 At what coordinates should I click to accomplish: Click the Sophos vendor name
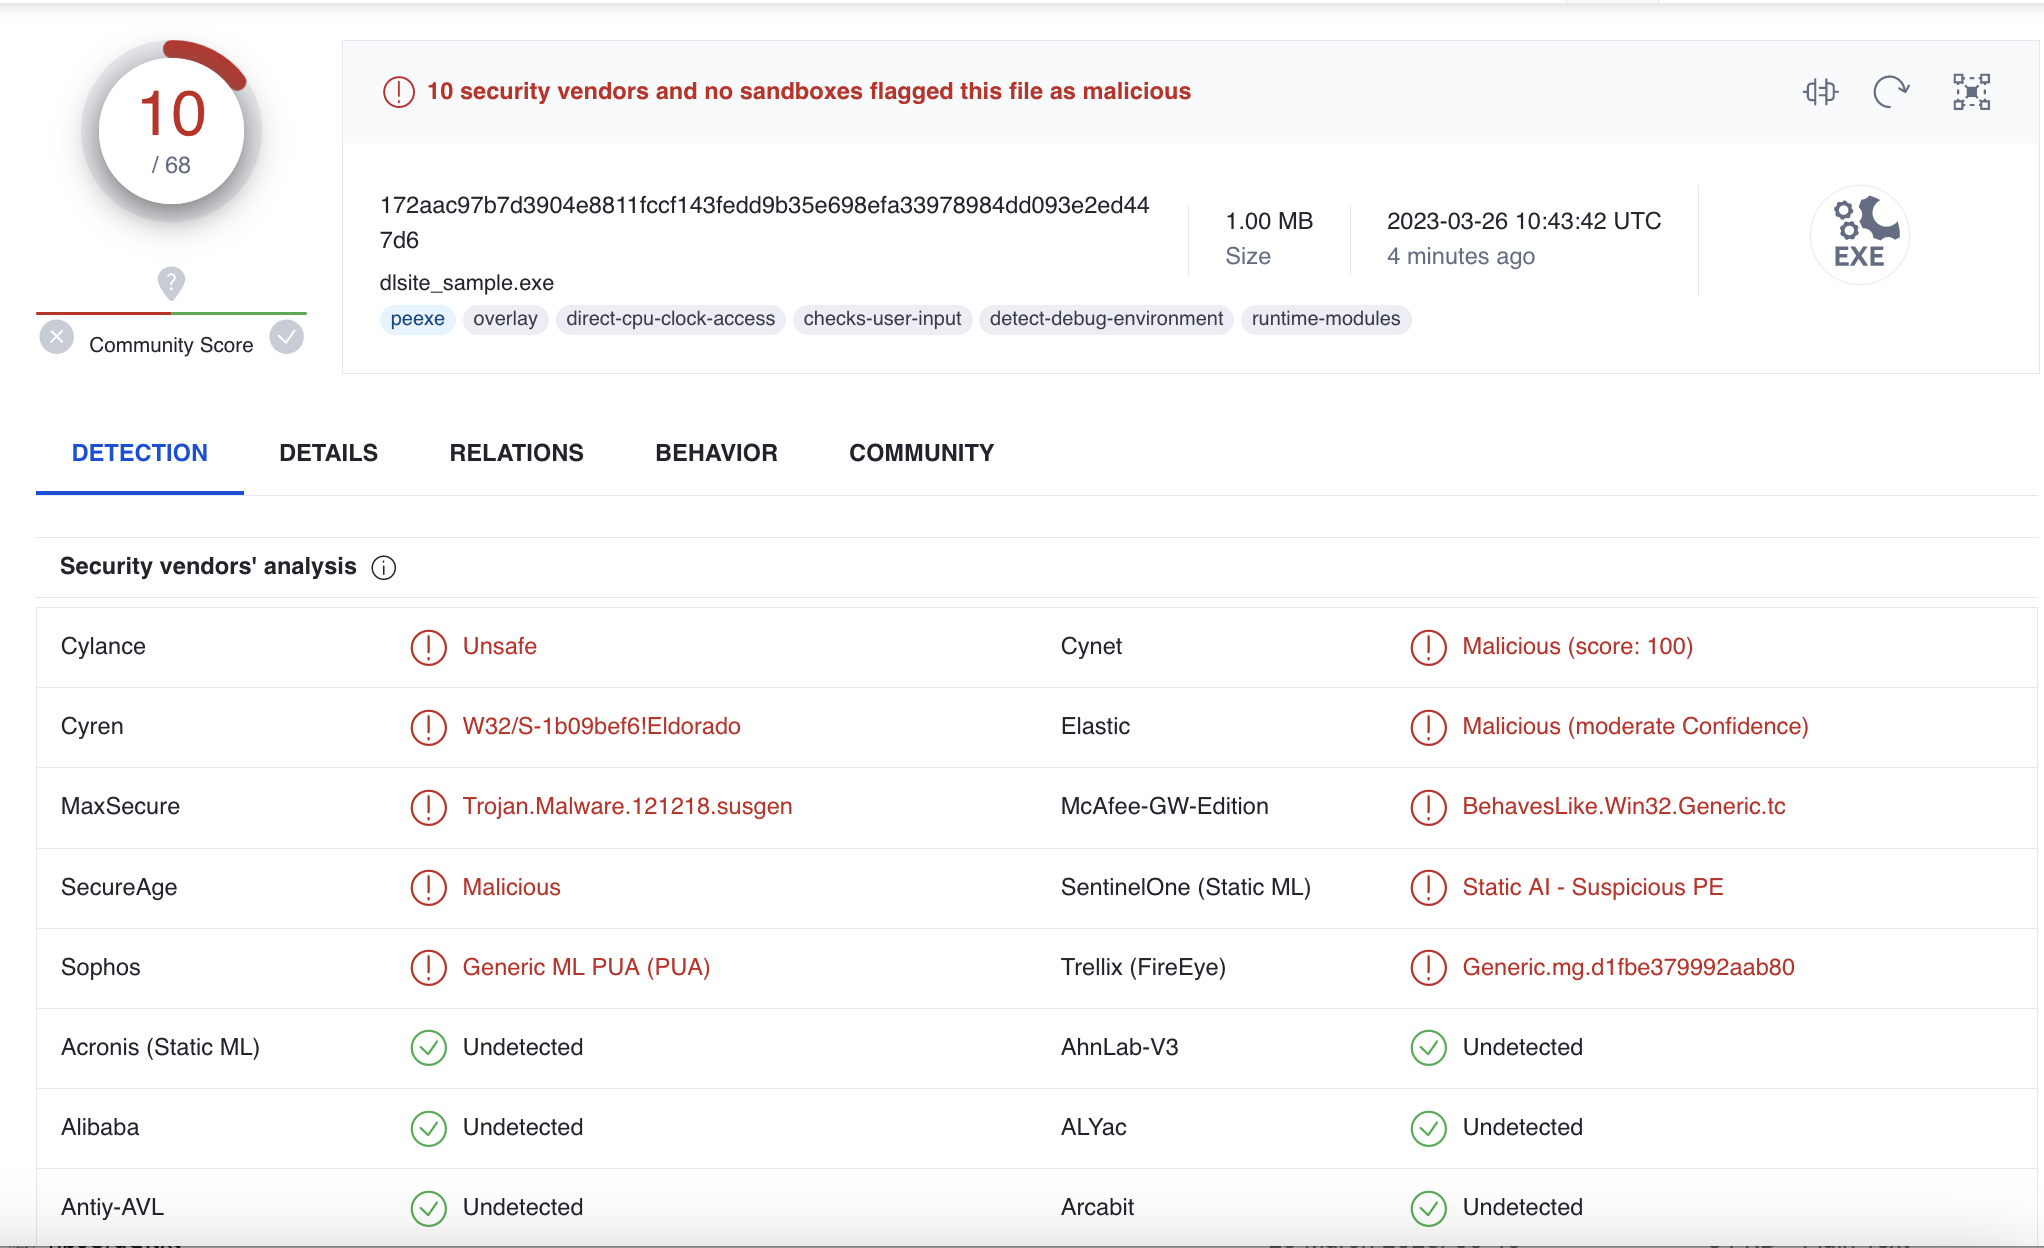pos(100,967)
